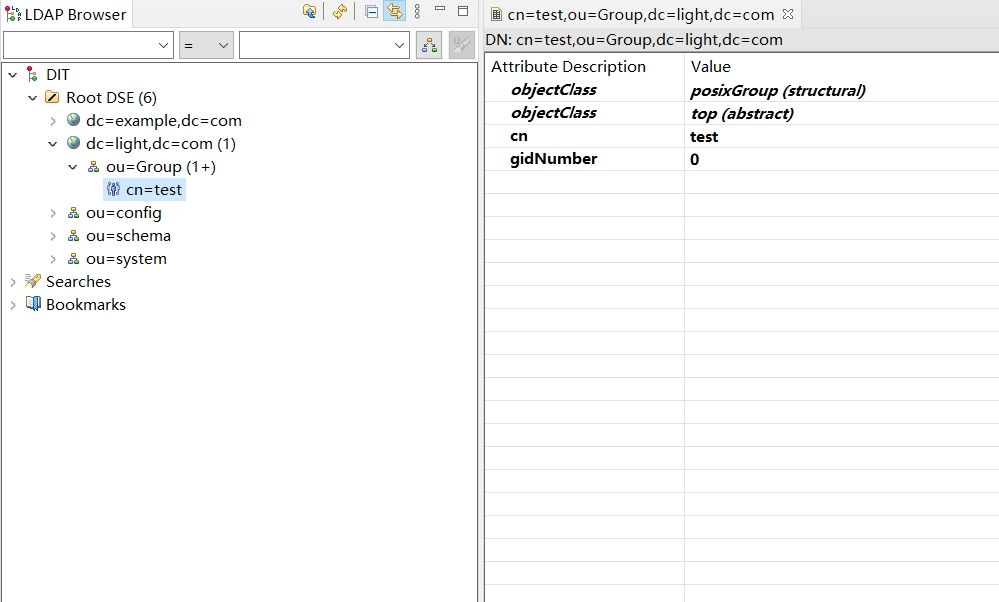Screen dimensions: 999x602
Task: Toggle Link with Editor button
Action: click(x=395, y=12)
